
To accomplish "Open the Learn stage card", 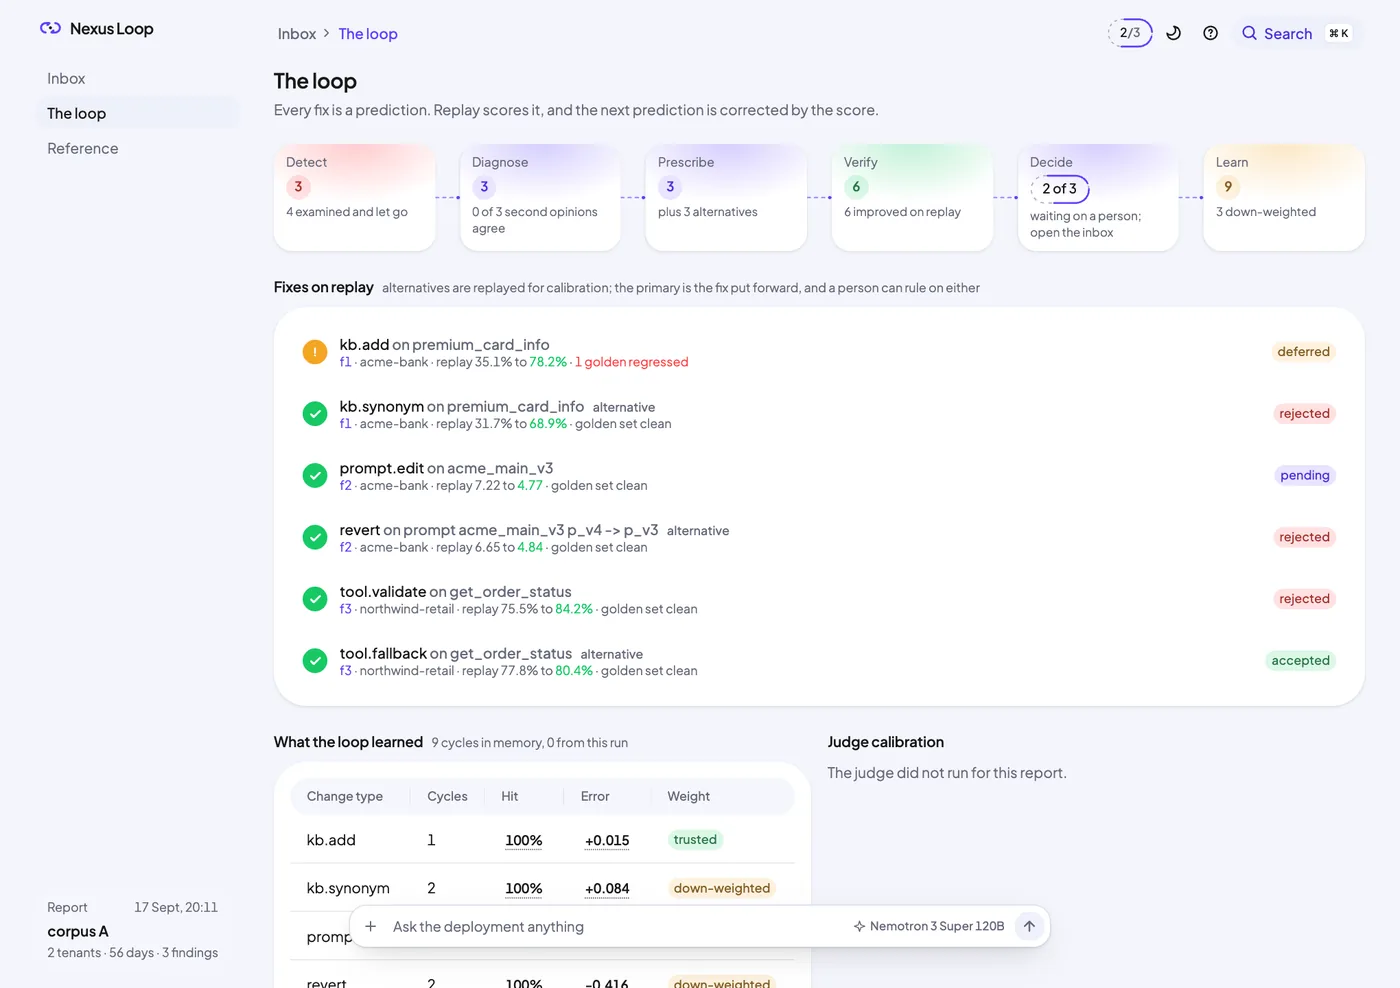I will [1284, 197].
